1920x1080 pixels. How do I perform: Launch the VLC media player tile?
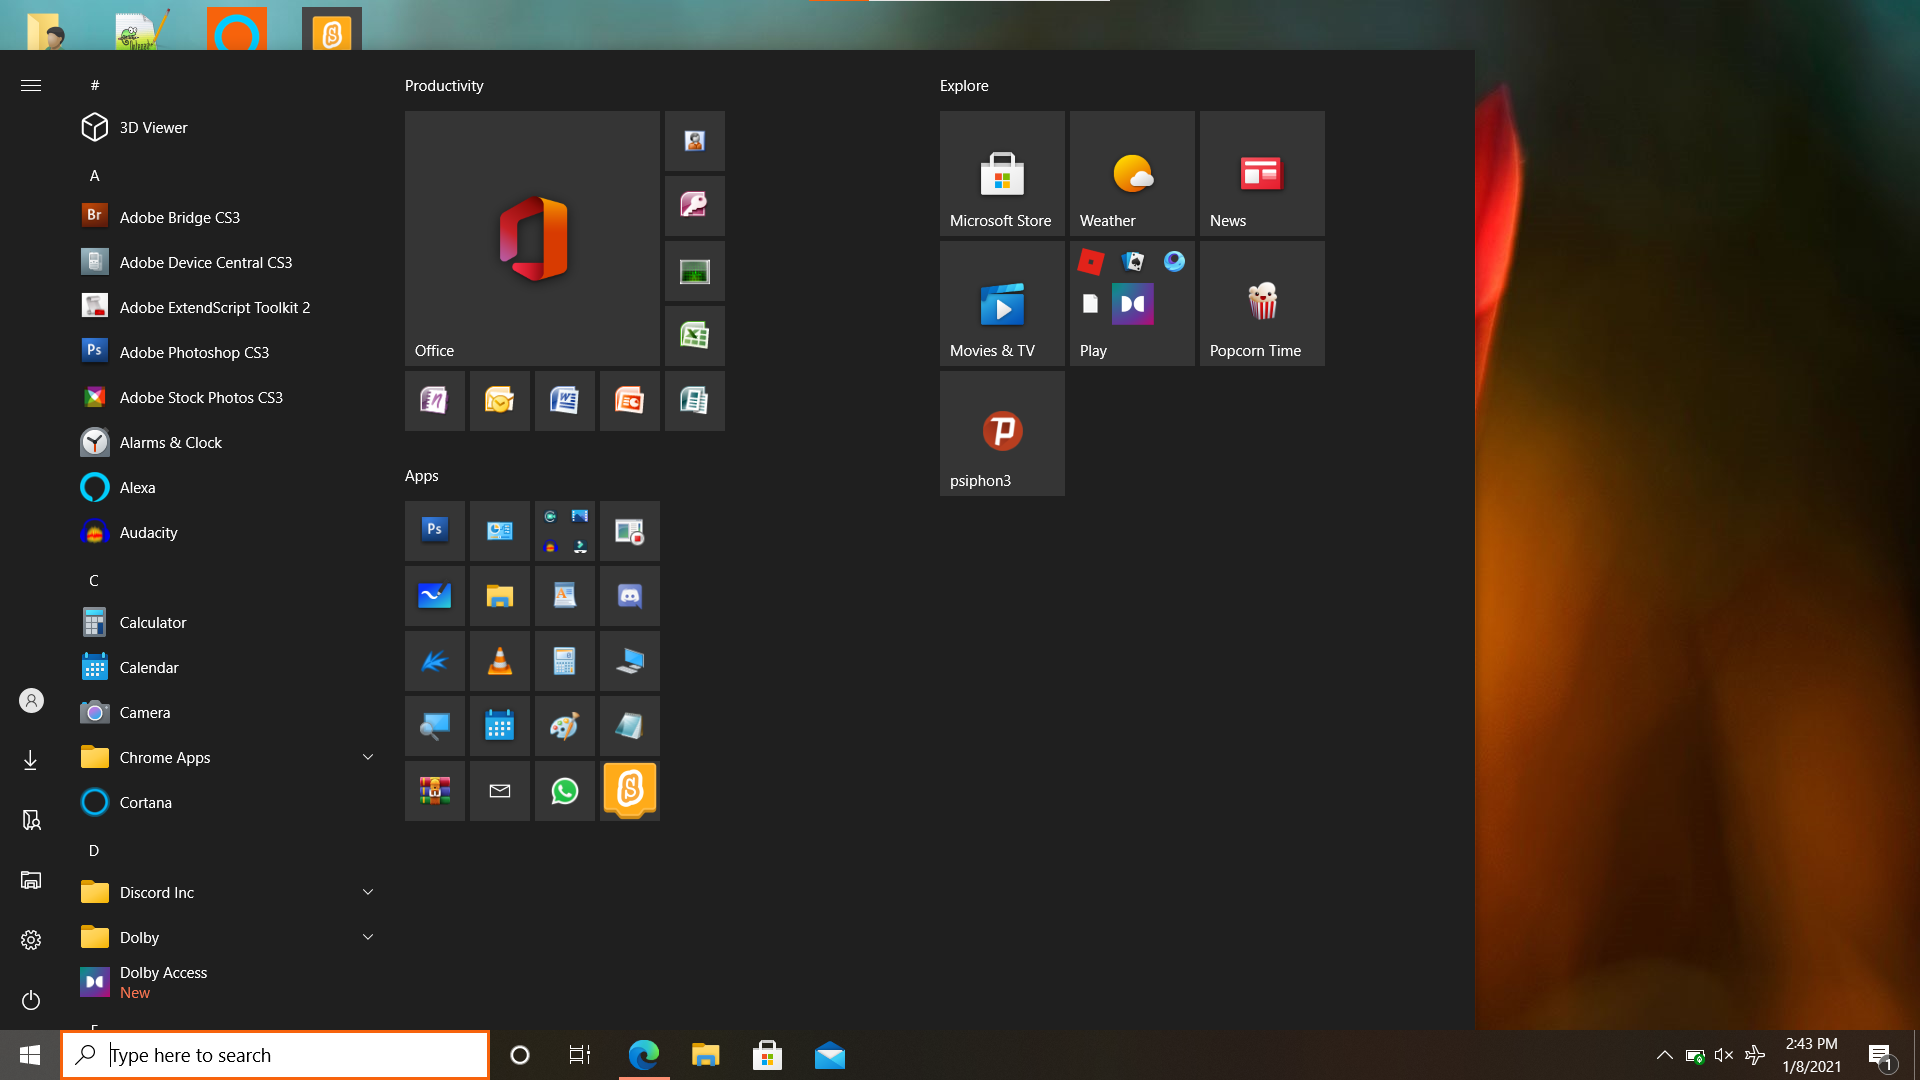coord(500,661)
